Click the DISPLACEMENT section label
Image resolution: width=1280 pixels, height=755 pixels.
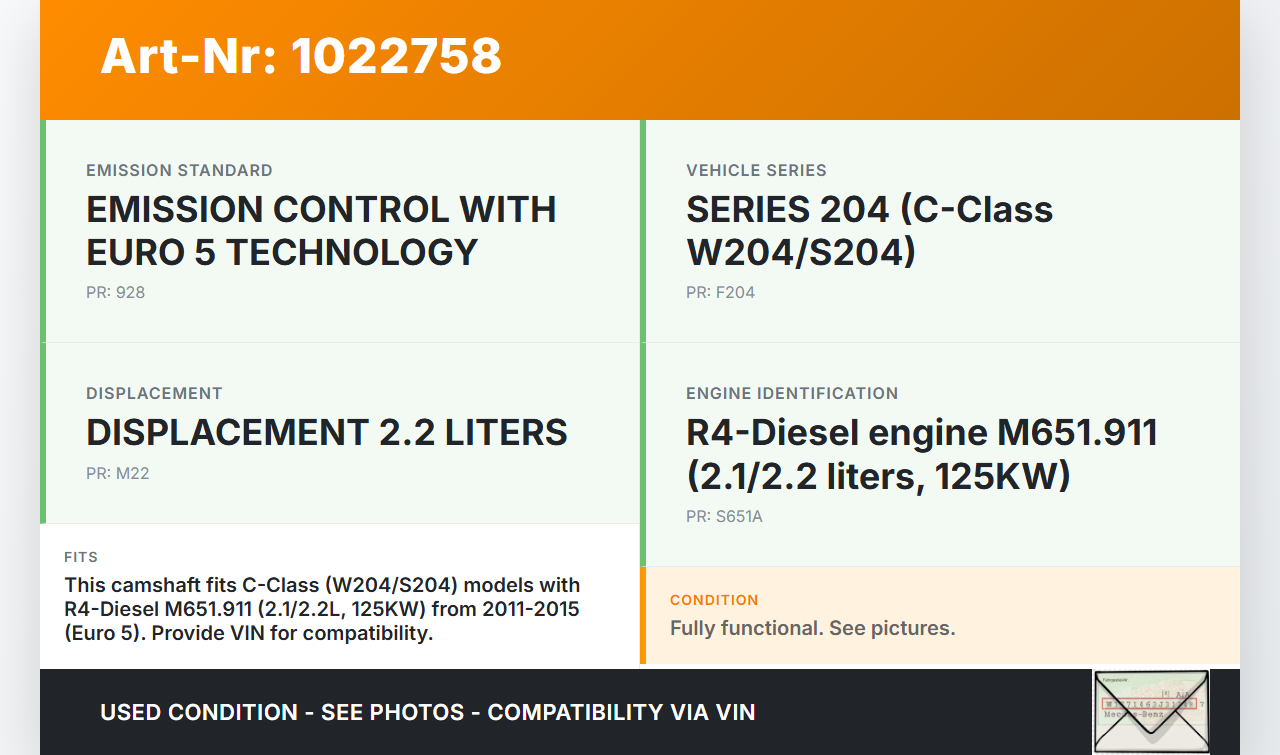154,393
